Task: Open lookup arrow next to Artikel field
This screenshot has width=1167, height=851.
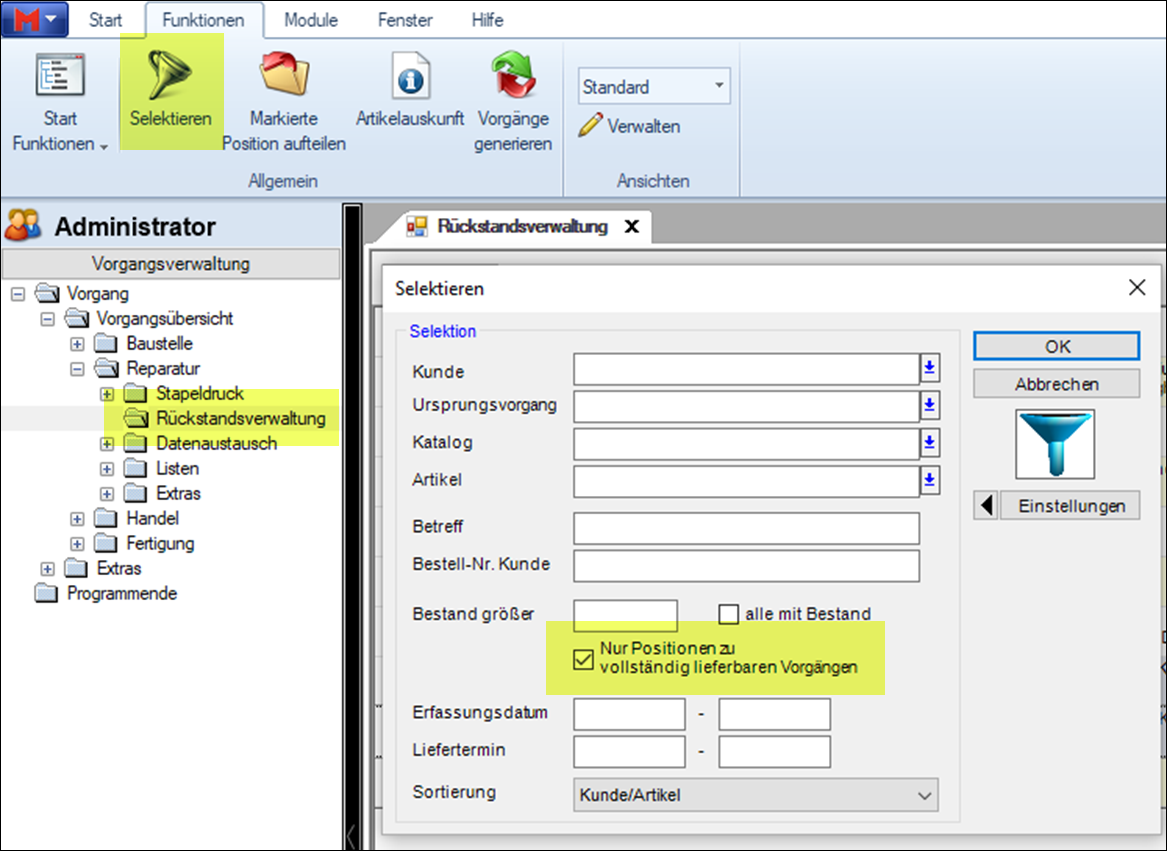Action: point(930,481)
